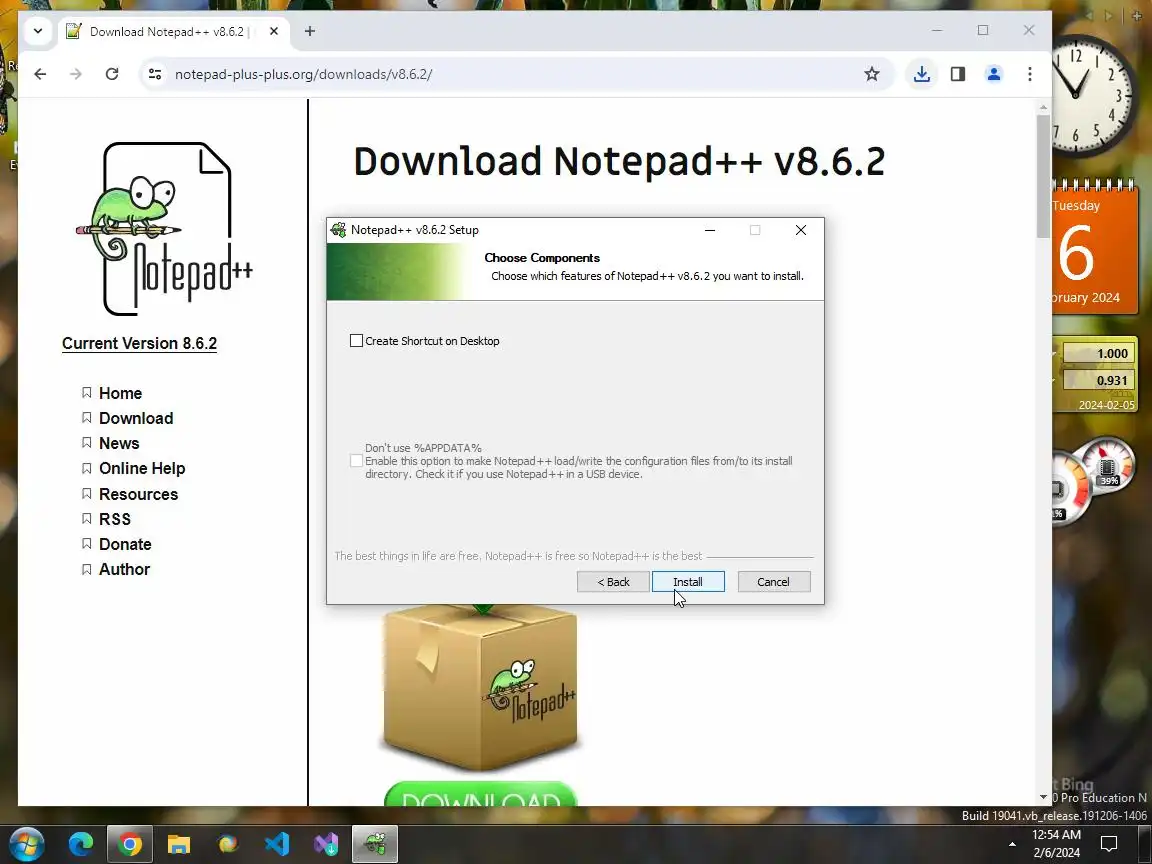1152x864 pixels.
Task: Open site information icon in address bar
Action: click(x=155, y=74)
